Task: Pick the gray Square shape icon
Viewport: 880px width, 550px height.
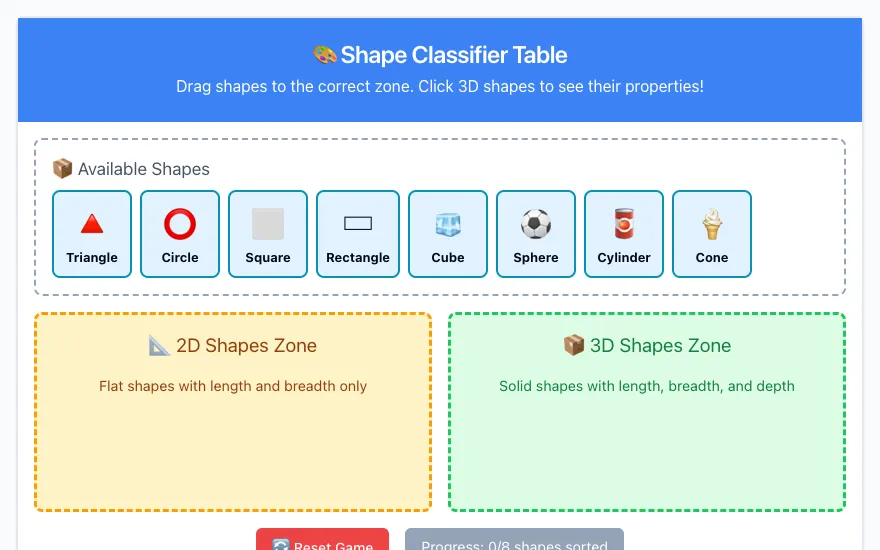Action: tap(268, 224)
